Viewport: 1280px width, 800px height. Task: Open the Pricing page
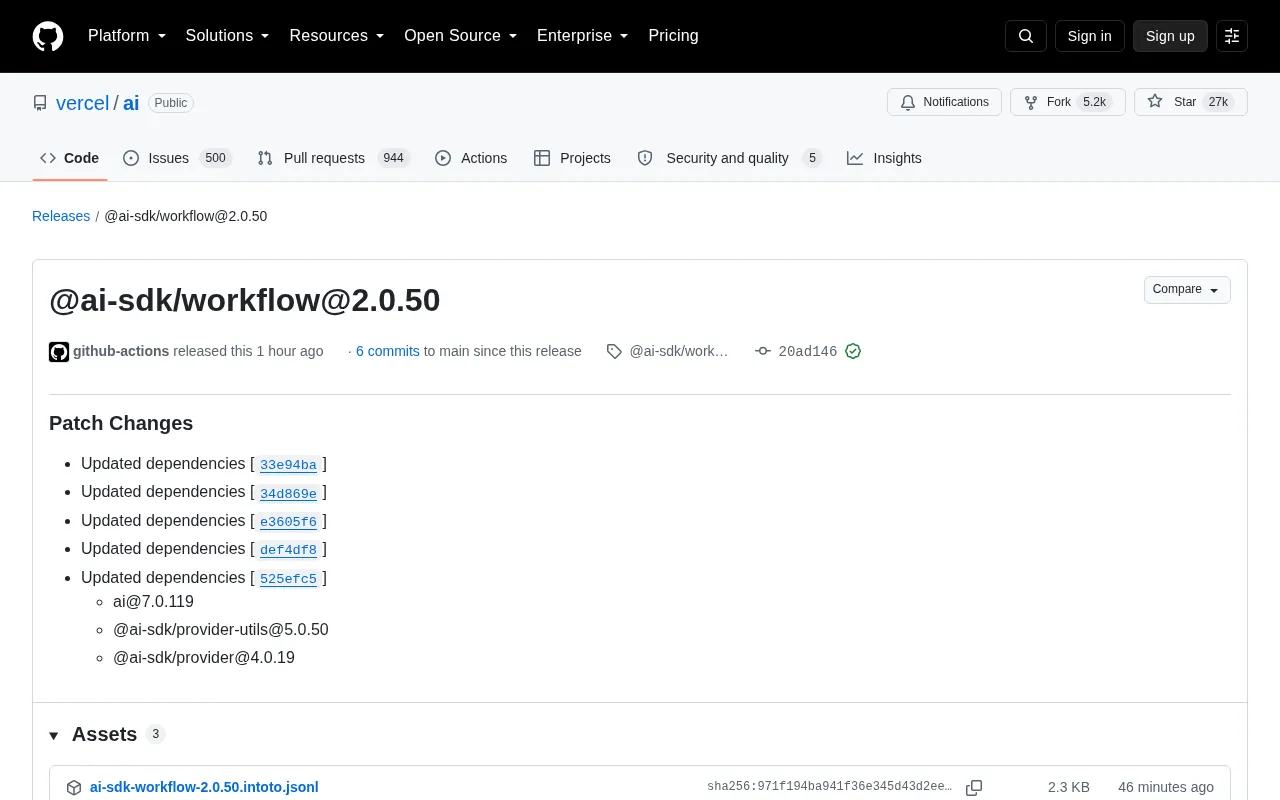(673, 36)
